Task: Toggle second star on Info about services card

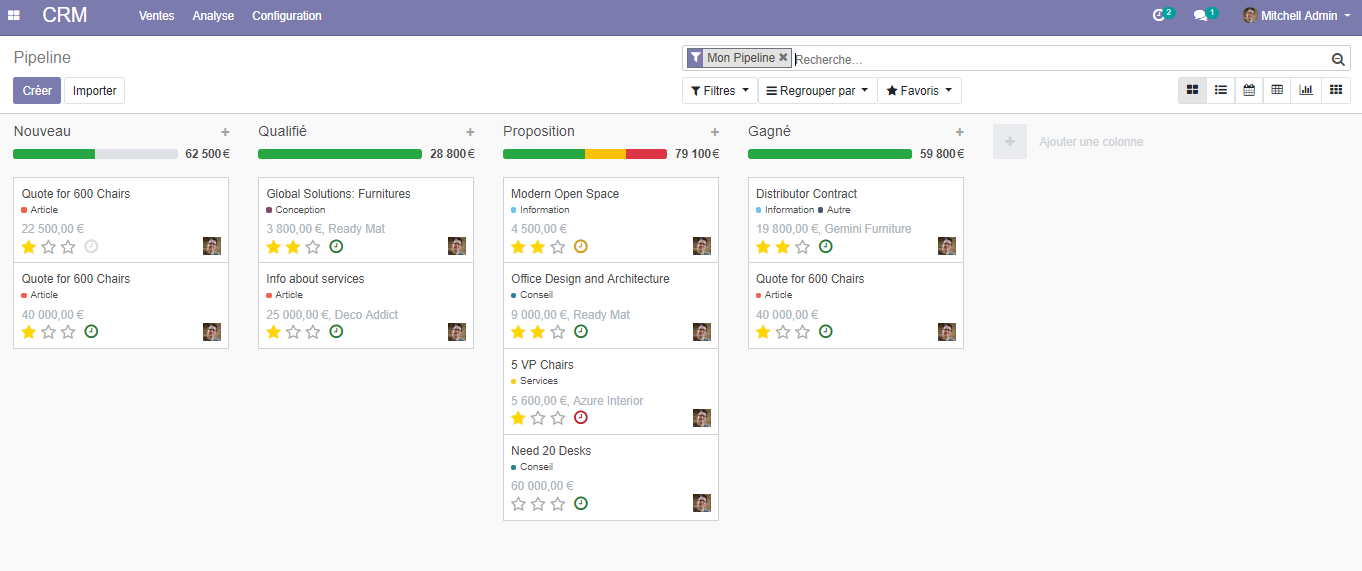Action: [x=293, y=332]
